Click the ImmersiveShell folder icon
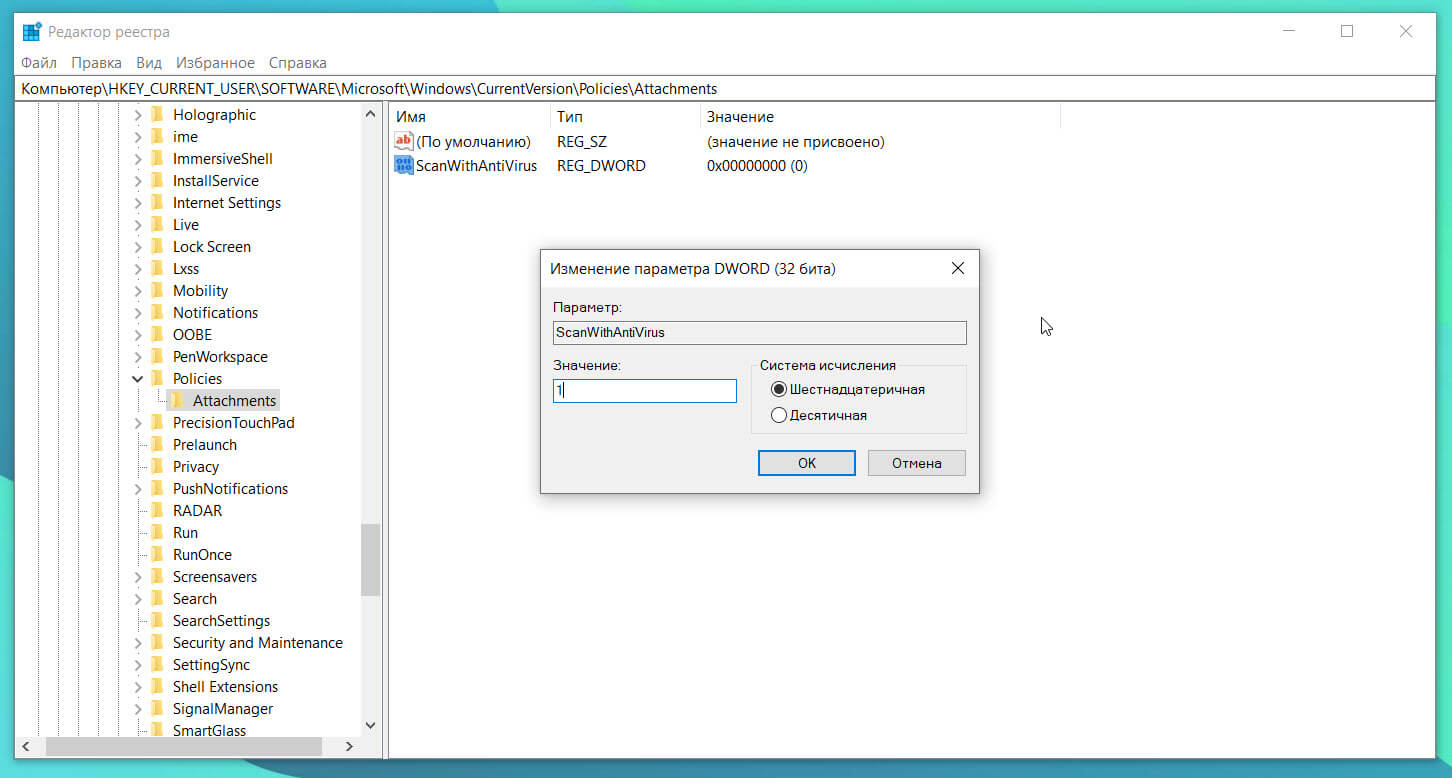This screenshot has height=778, width=1452. pos(157,158)
